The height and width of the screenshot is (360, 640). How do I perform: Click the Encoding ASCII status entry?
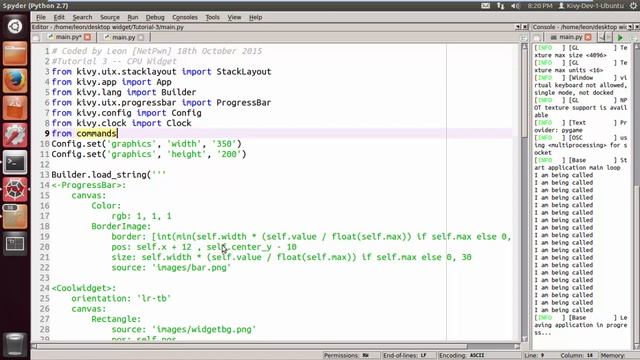[x=461, y=356]
